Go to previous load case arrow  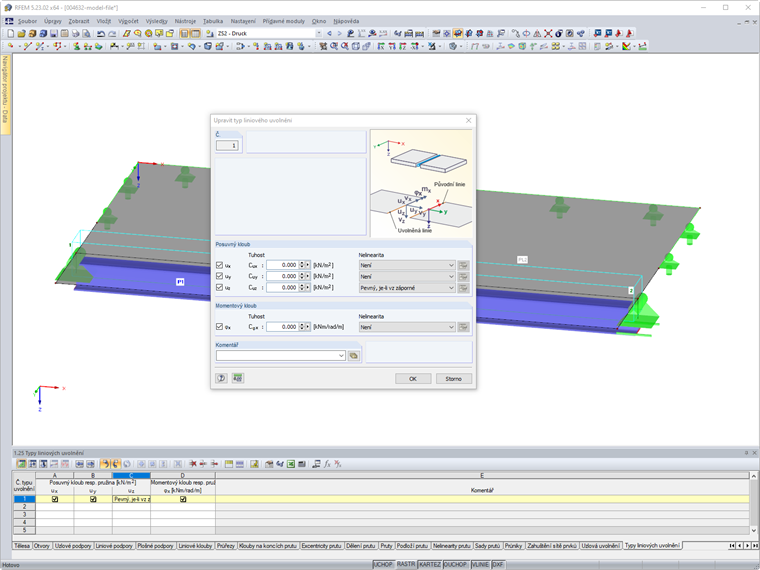330,33
